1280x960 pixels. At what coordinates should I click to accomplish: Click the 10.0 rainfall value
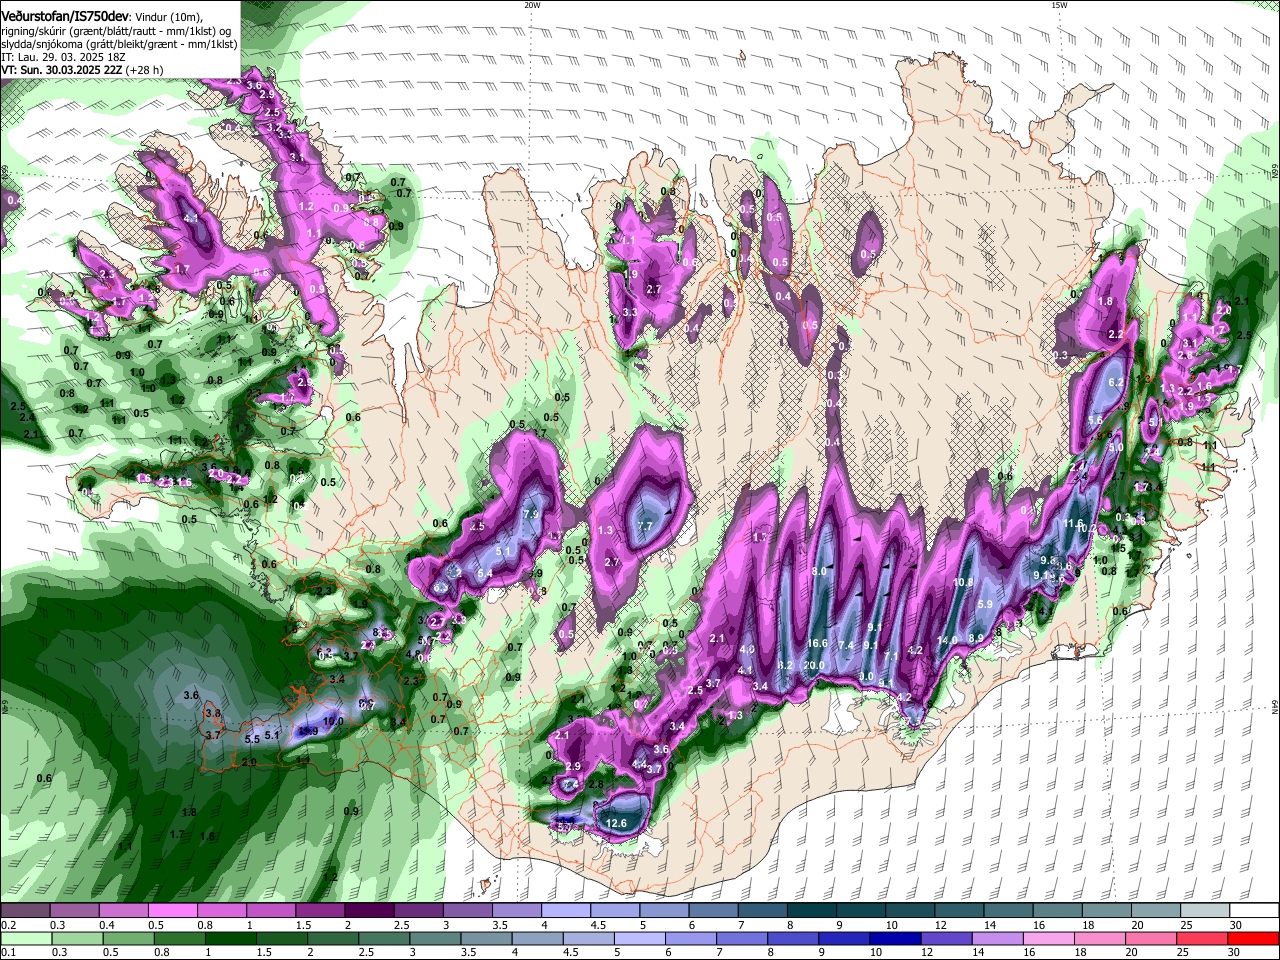334,721
